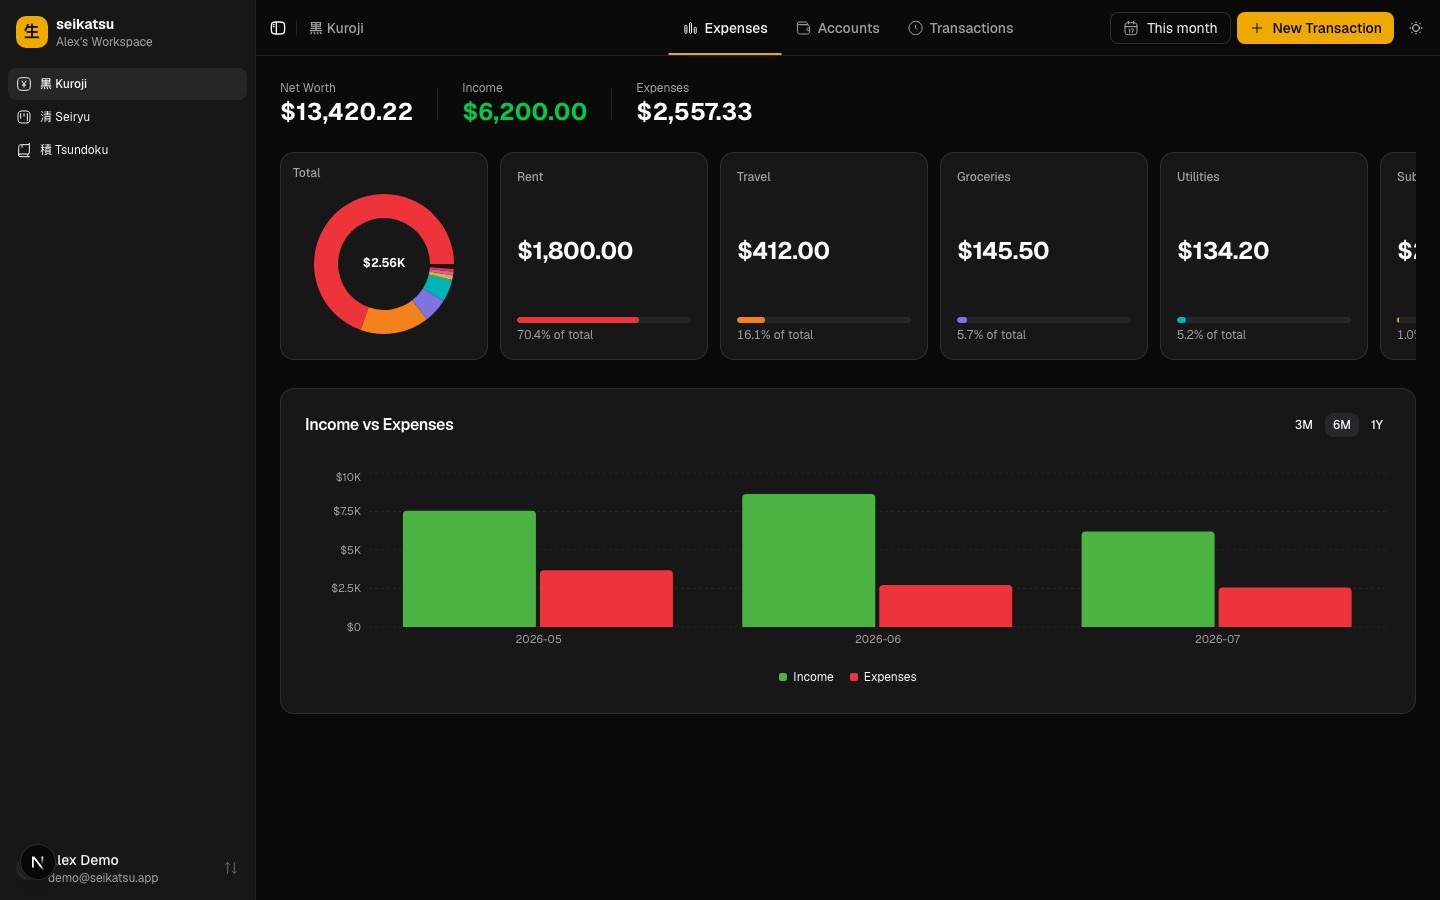
Task: Click Alex's Workspace switcher header
Action: (x=127, y=32)
